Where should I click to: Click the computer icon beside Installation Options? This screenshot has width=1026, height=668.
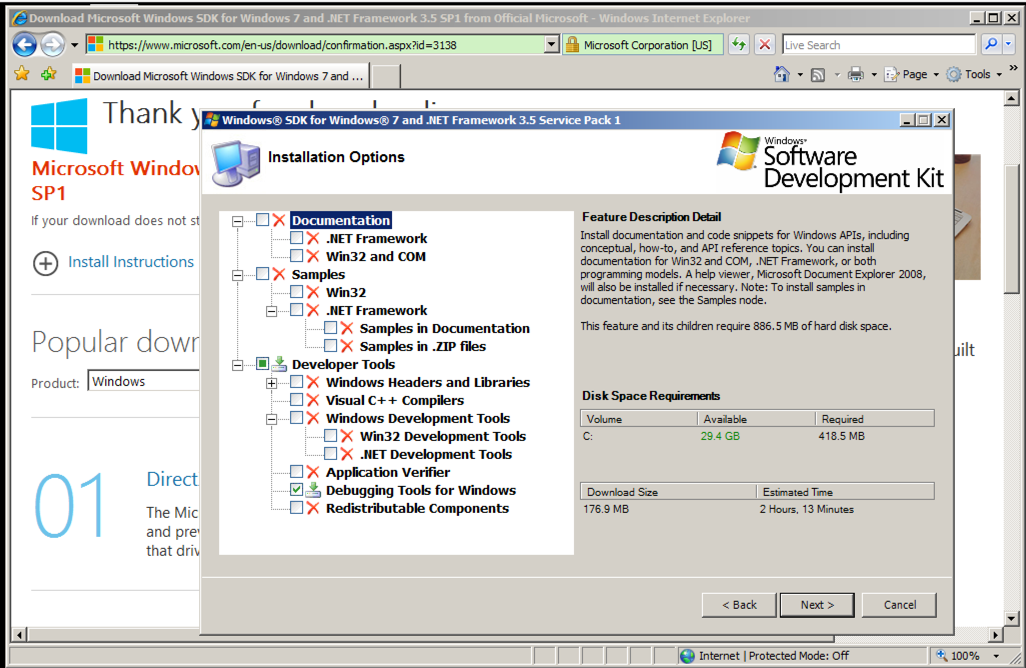tap(236, 163)
